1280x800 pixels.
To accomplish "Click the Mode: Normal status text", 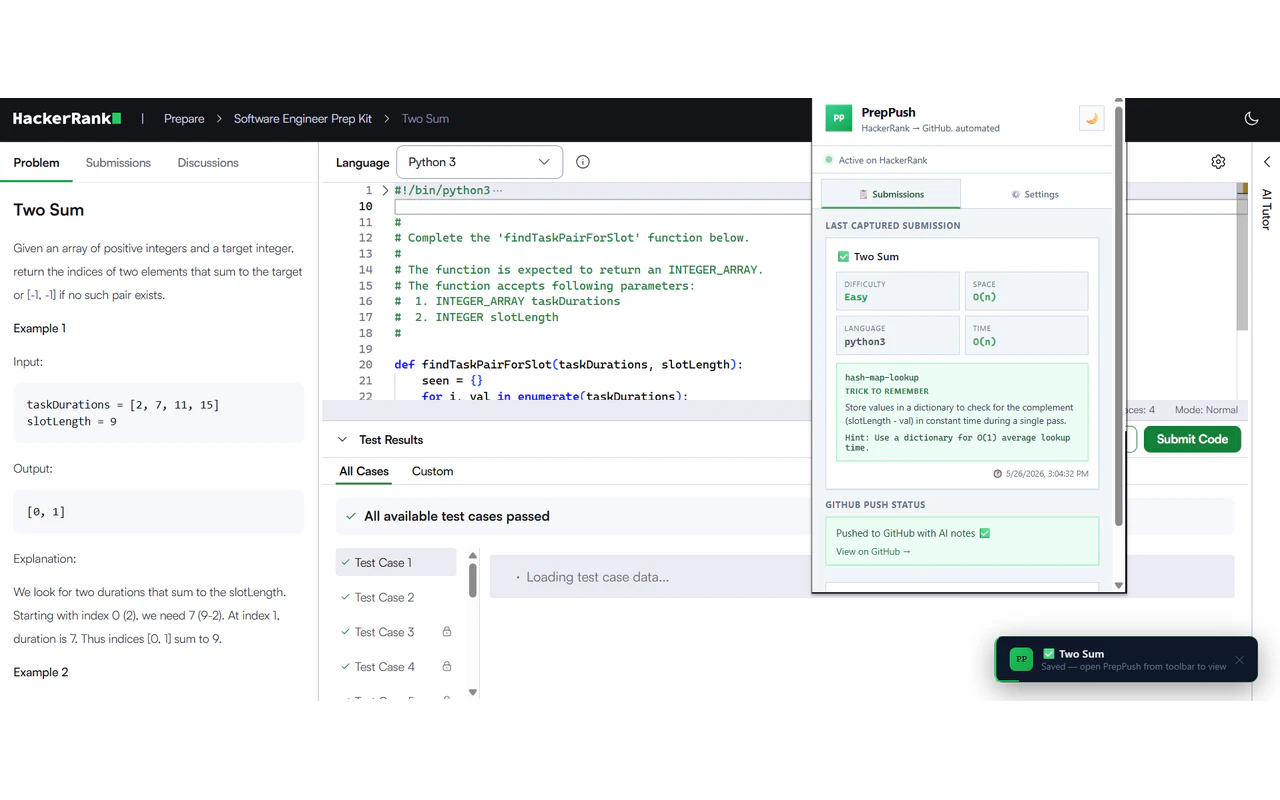I will click(x=1206, y=410).
